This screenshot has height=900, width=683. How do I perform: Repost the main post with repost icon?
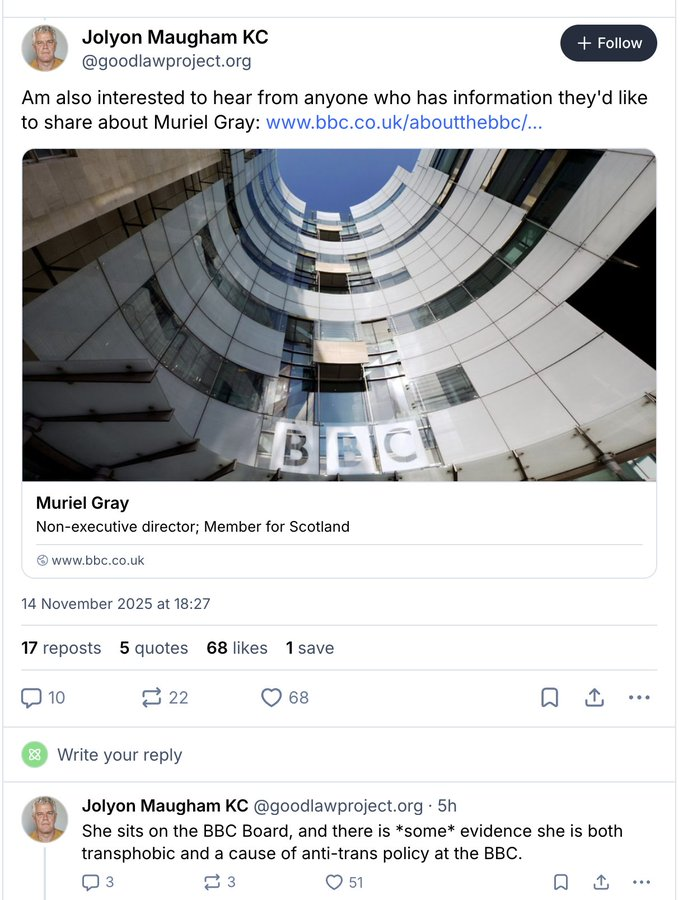coord(152,697)
